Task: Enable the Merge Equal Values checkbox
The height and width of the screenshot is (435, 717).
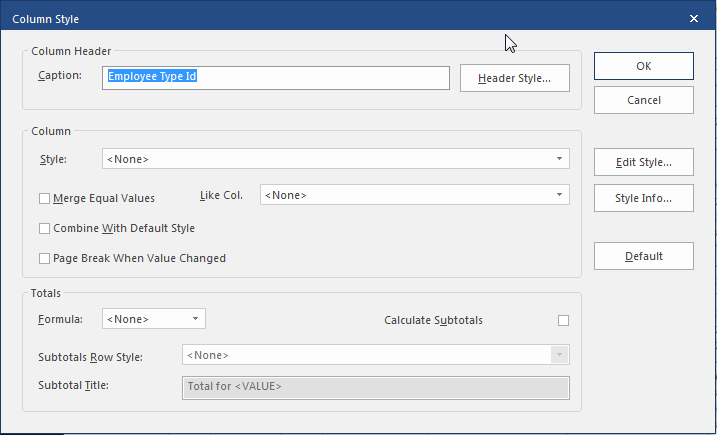Action: [44, 198]
